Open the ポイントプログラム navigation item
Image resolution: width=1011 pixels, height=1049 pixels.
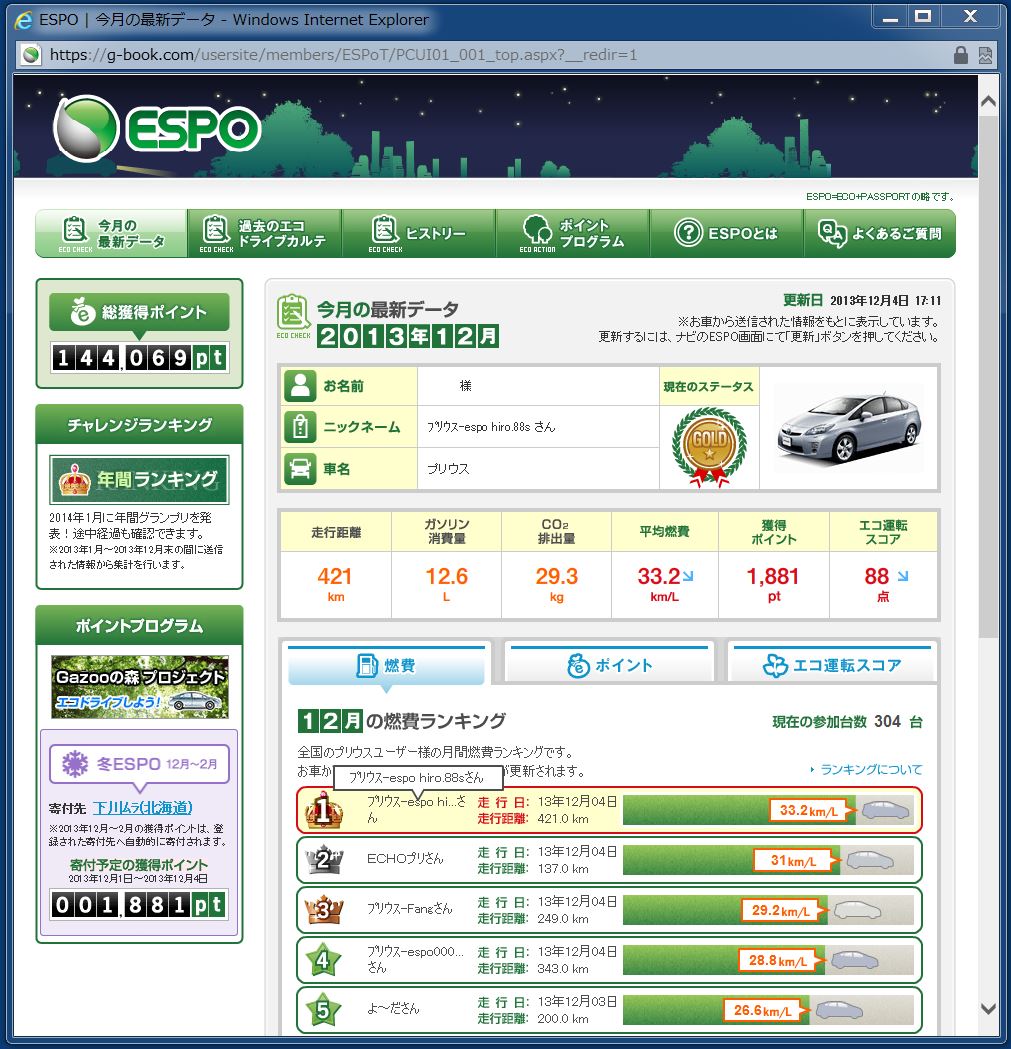click(573, 233)
